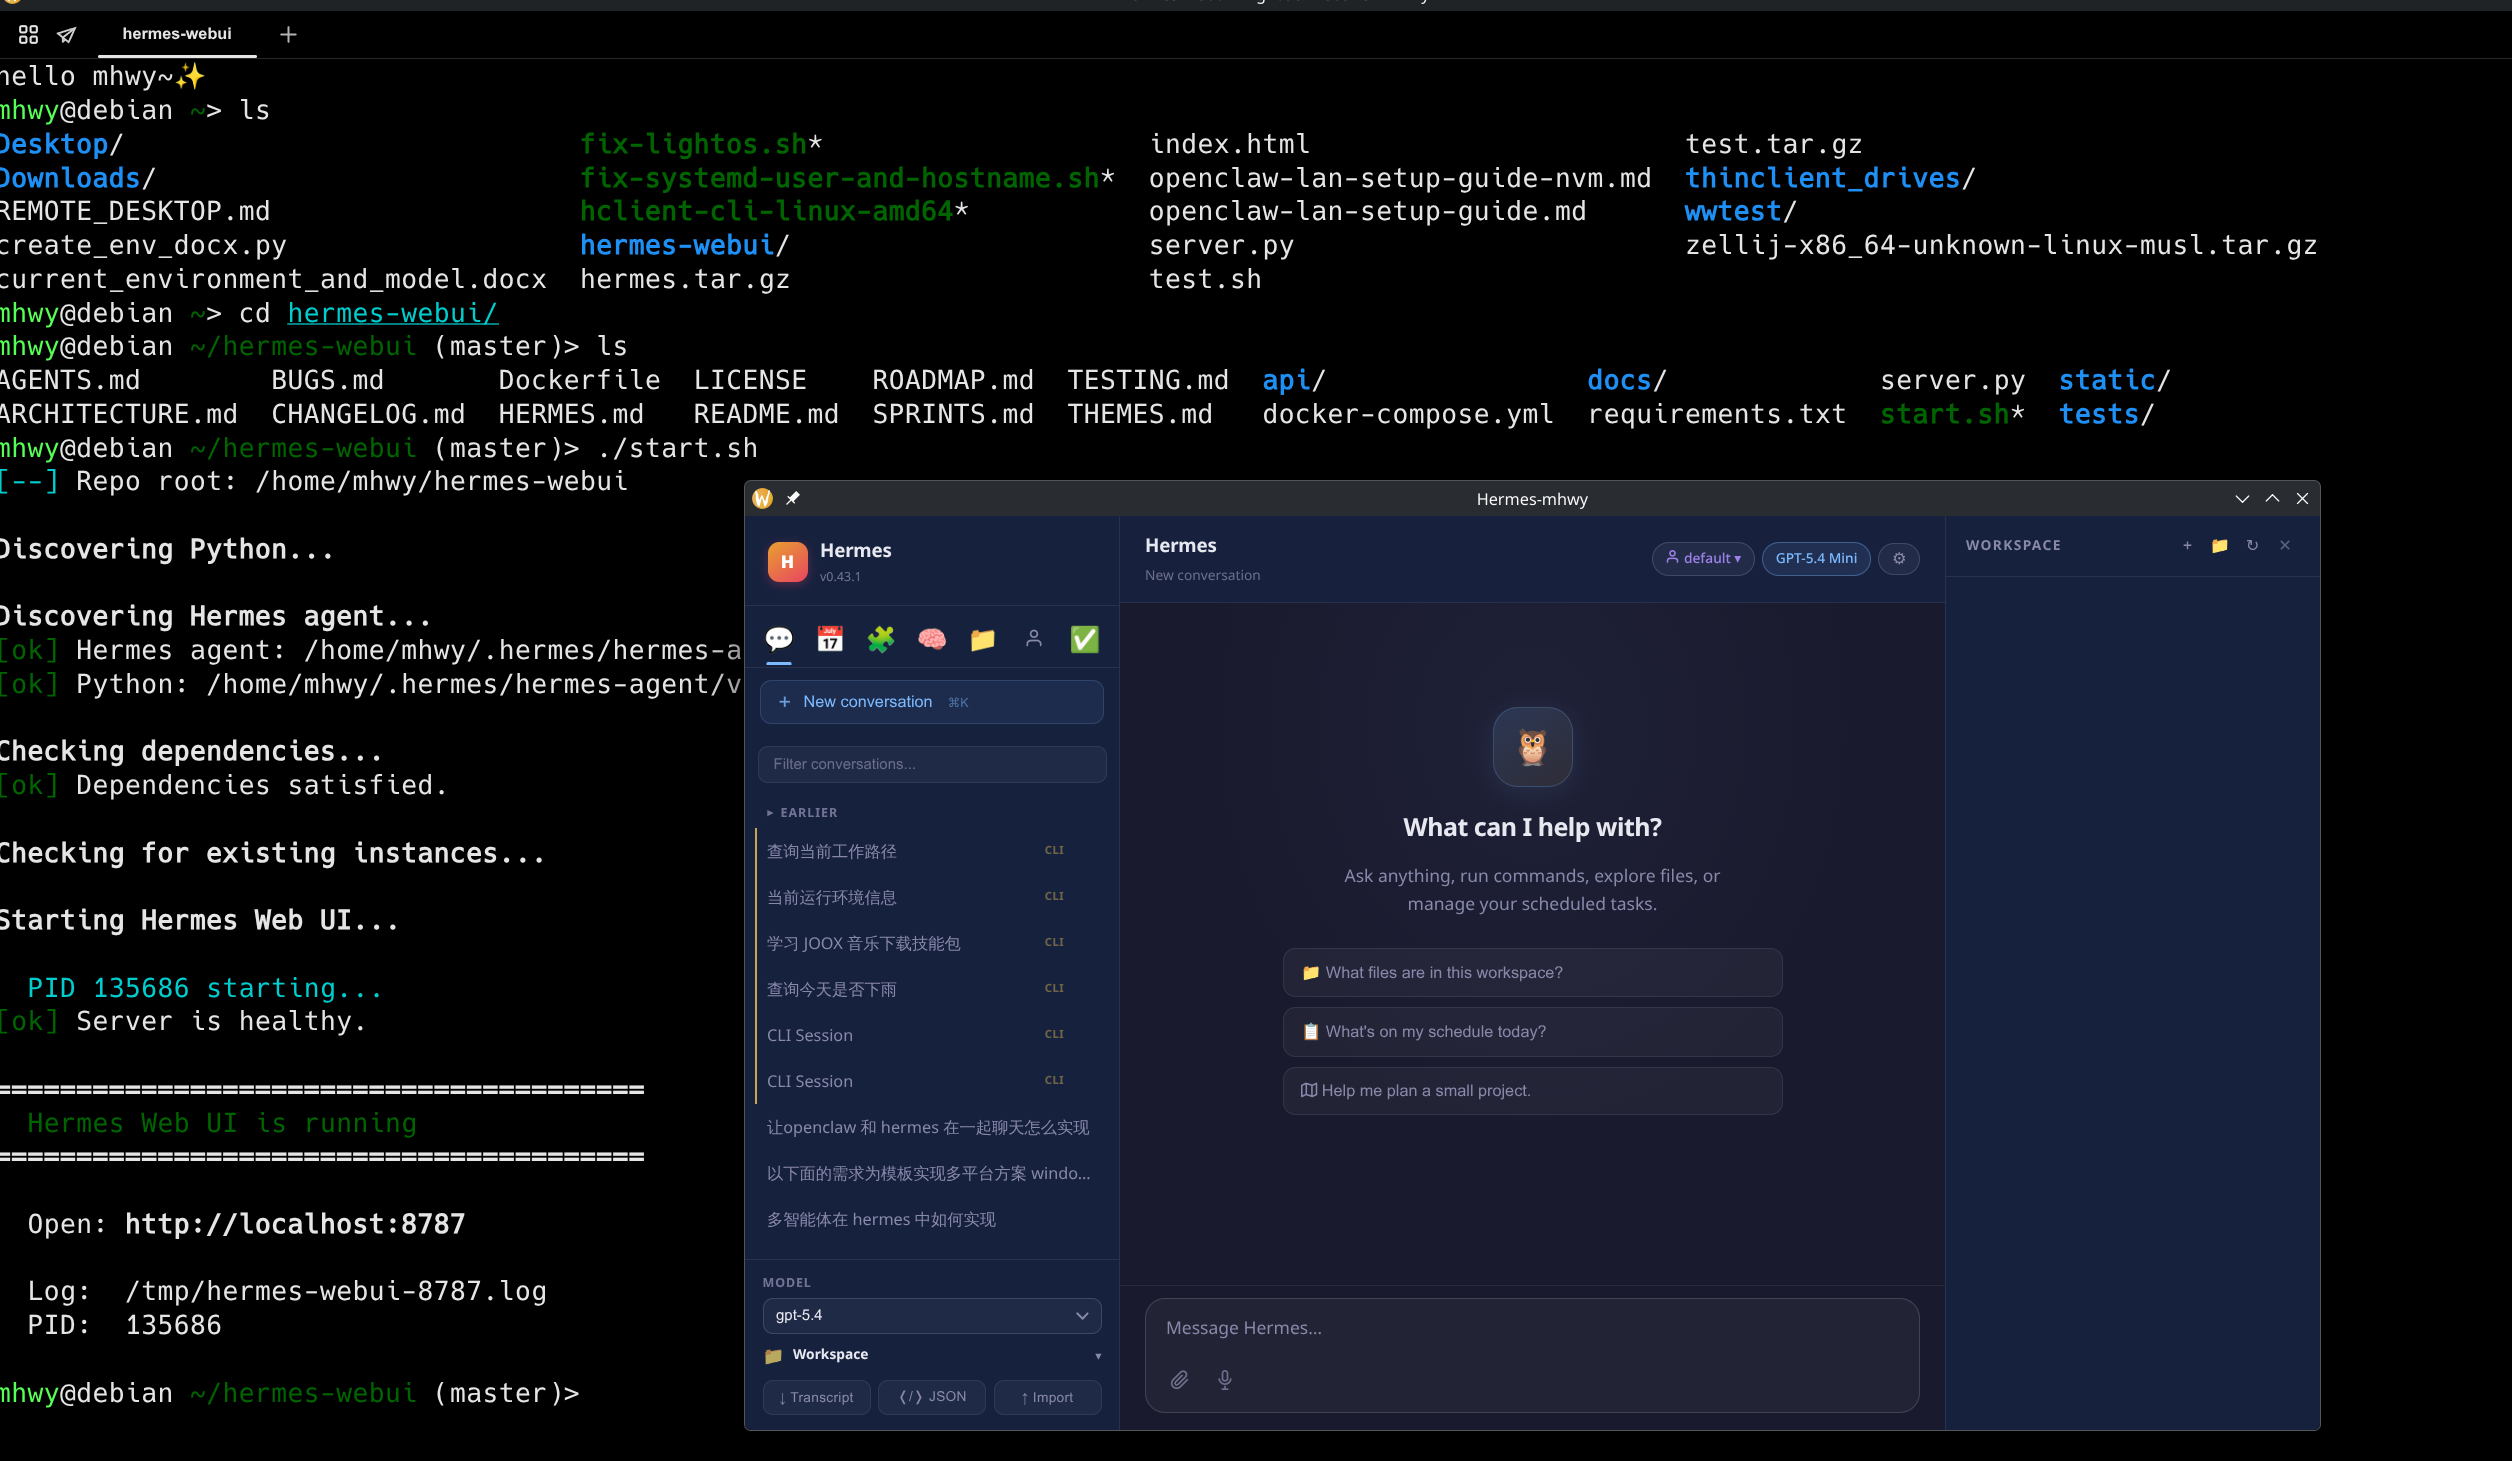This screenshot has width=2512, height=1461.
Task: Open the puzzle-piece skills icon
Action: tap(881, 639)
